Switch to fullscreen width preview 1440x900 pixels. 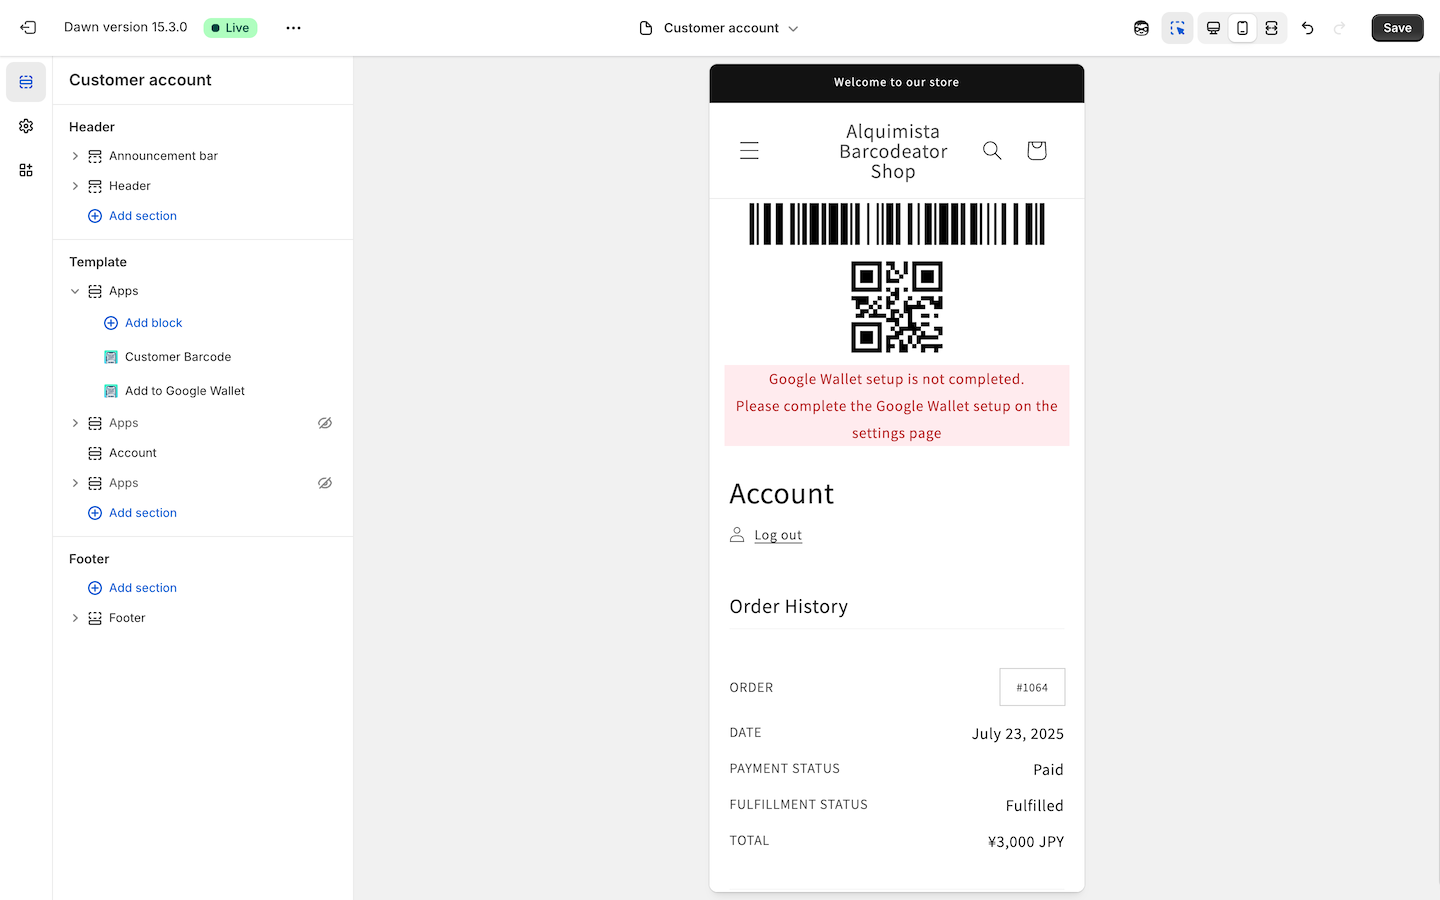tap(1271, 28)
